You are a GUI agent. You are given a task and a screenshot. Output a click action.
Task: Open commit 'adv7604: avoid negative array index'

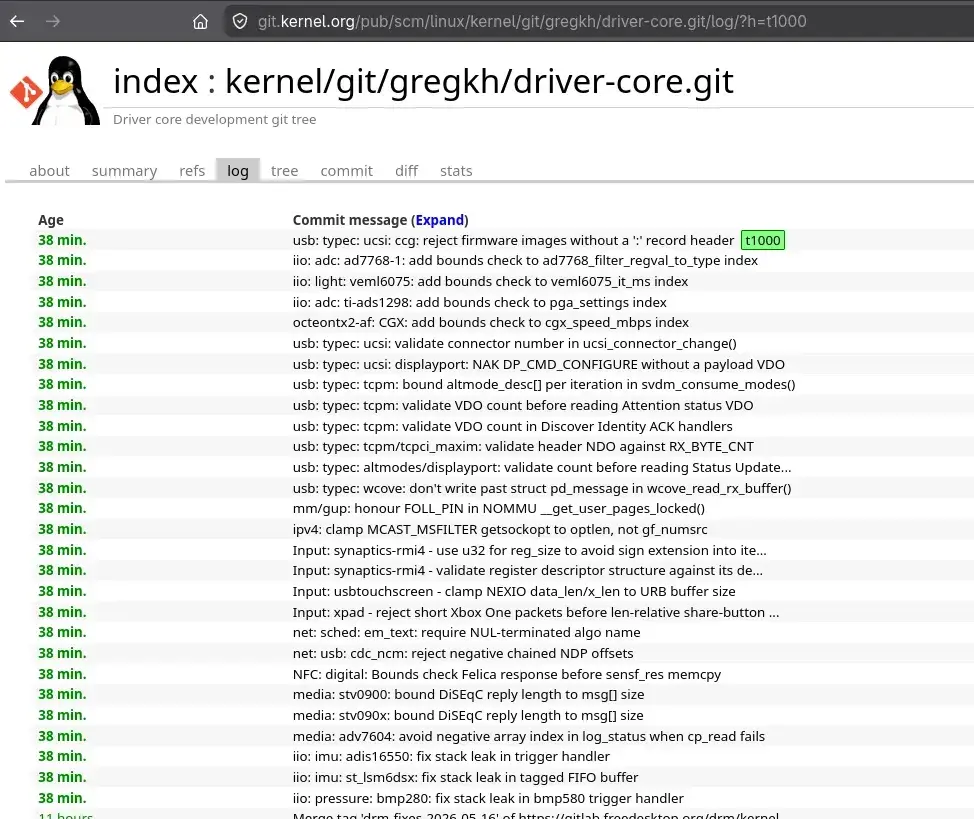(529, 736)
